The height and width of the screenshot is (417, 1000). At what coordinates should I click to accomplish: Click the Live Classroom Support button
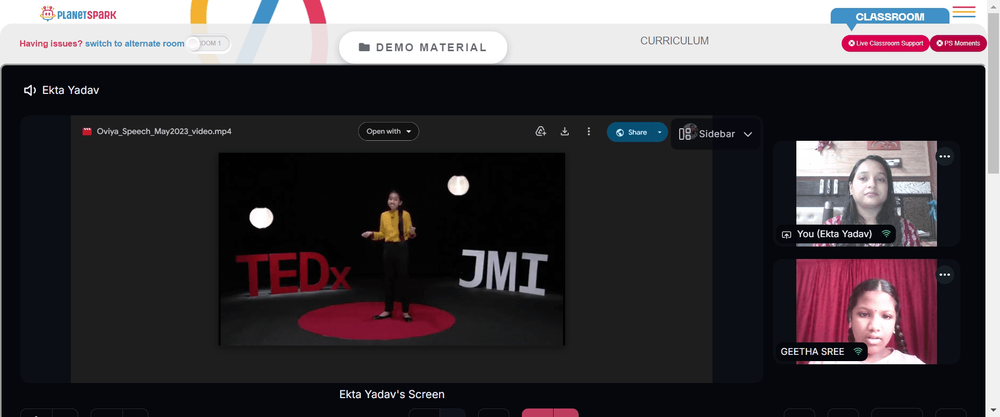coord(885,43)
